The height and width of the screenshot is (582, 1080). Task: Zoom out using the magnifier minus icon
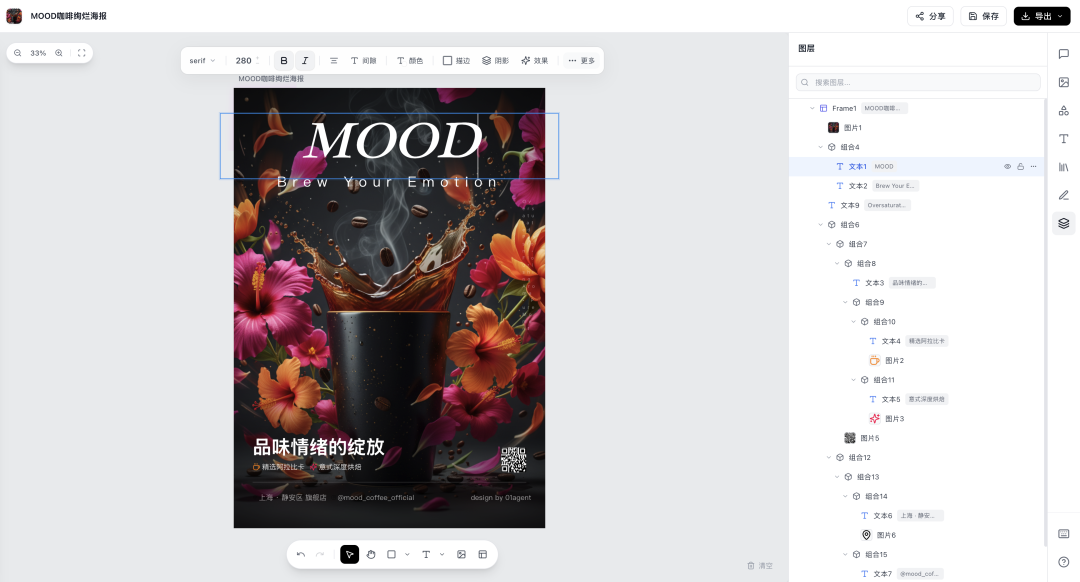18,53
